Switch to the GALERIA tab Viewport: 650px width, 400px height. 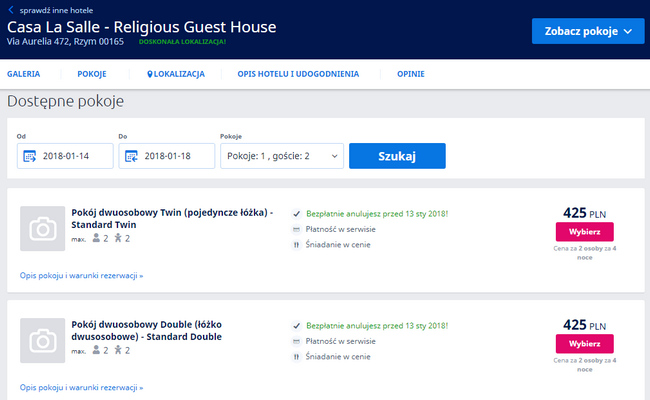[x=24, y=74]
